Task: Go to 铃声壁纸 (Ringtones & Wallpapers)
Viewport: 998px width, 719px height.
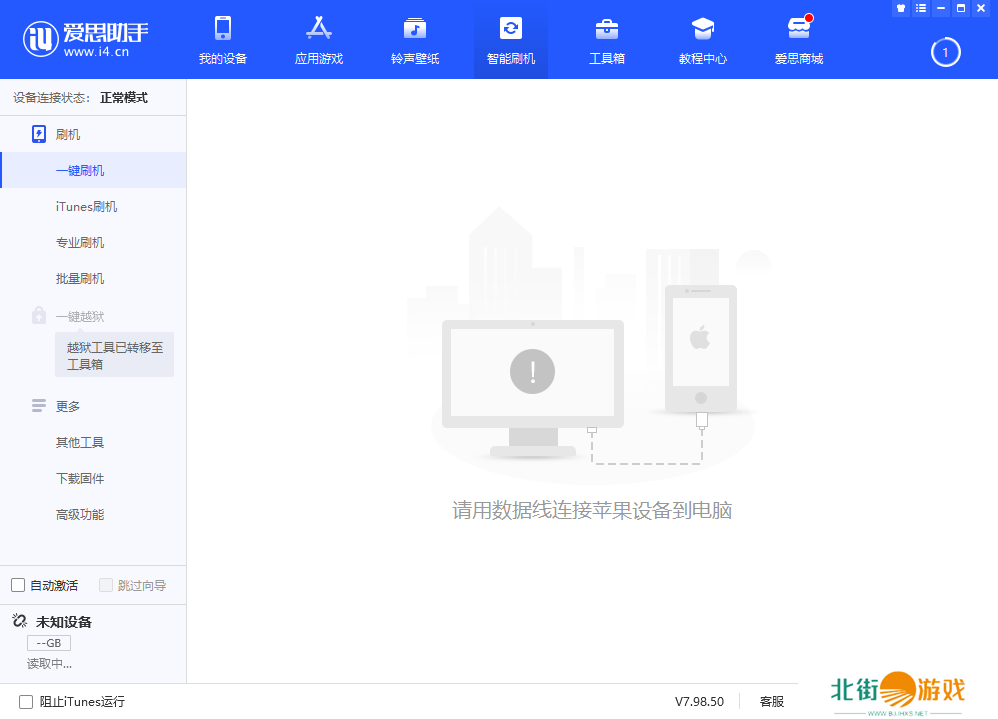Action: coord(414,40)
